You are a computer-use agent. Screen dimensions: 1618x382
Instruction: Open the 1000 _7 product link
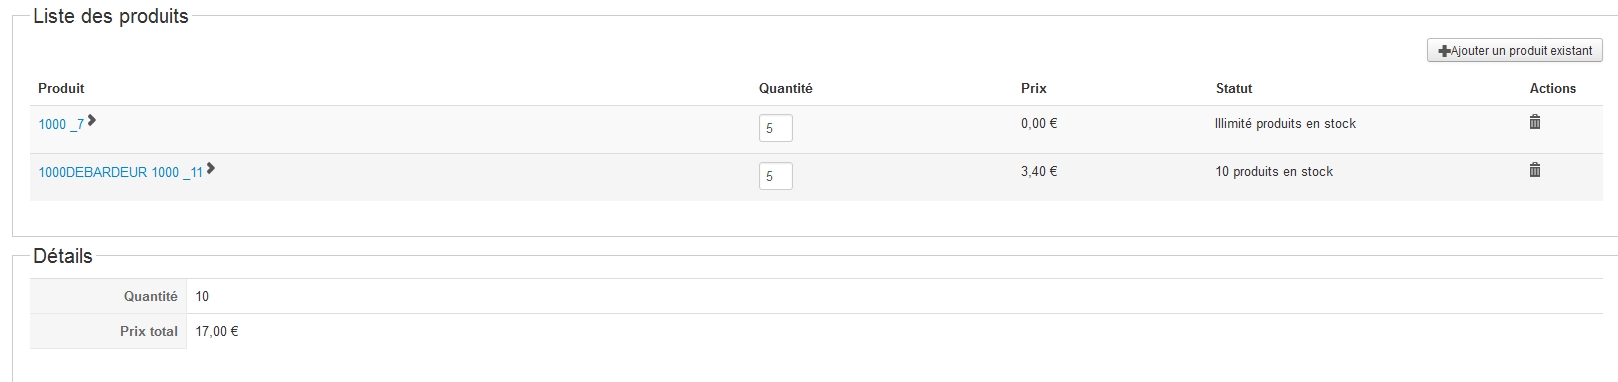click(61, 125)
